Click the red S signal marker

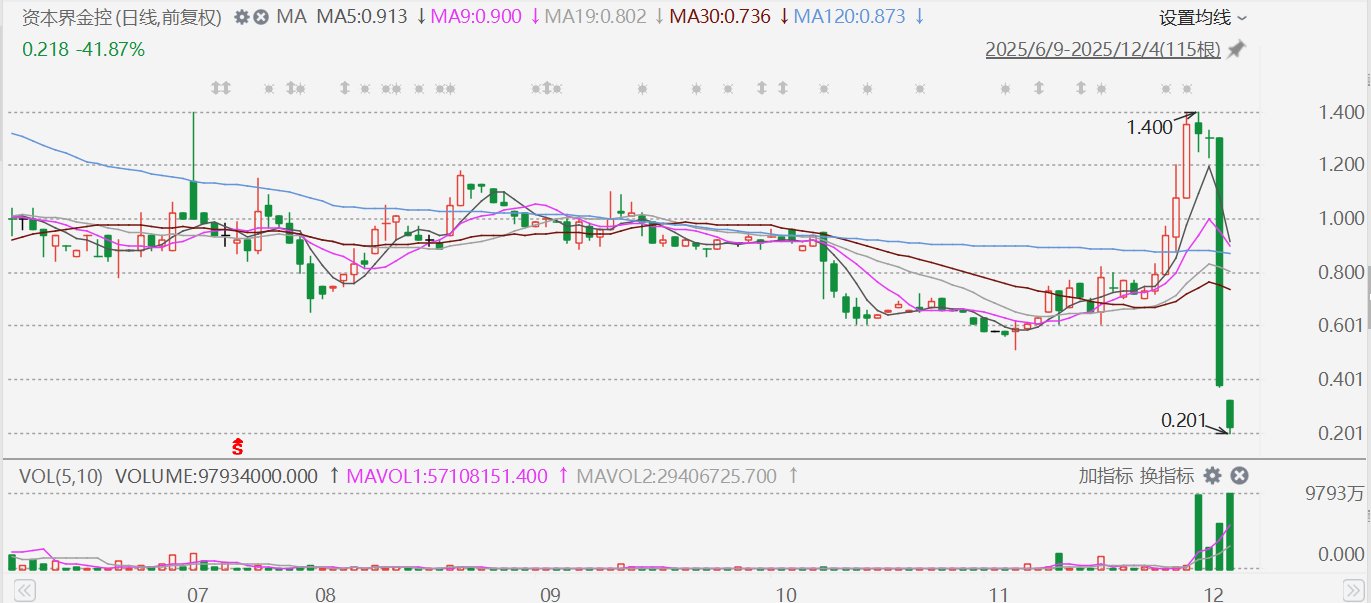[x=238, y=446]
